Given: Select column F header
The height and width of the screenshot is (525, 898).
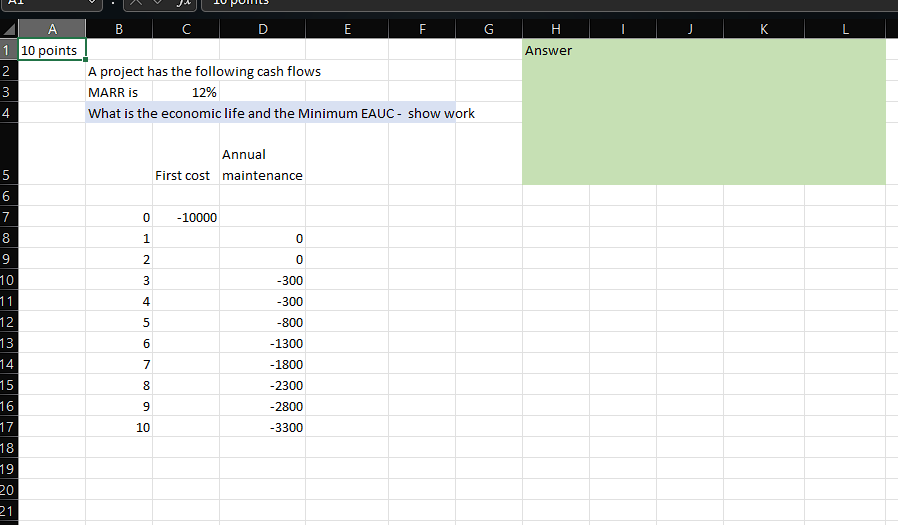Looking at the screenshot, I should [422, 29].
